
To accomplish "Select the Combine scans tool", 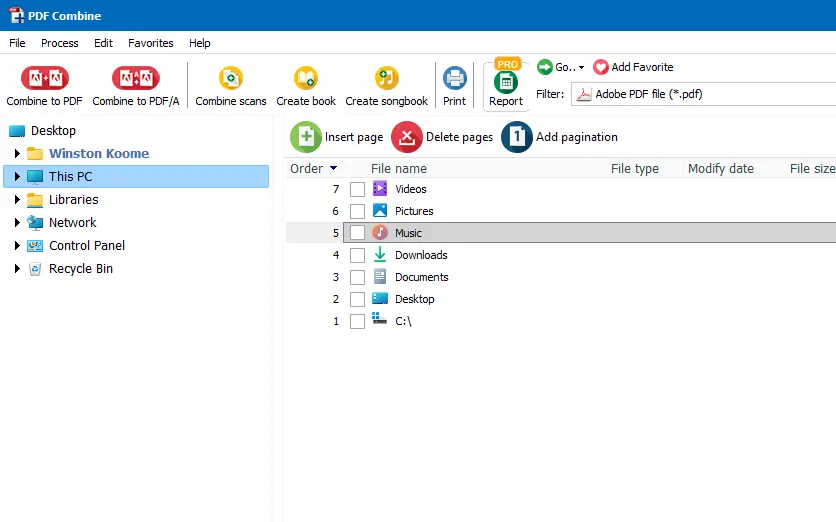I will click(231, 79).
